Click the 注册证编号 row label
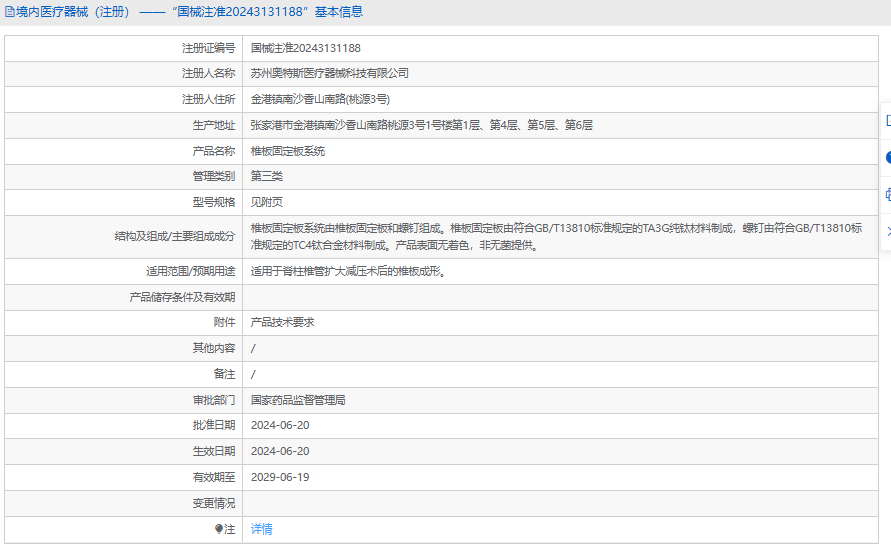The width and height of the screenshot is (891, 549). (209, 48)
